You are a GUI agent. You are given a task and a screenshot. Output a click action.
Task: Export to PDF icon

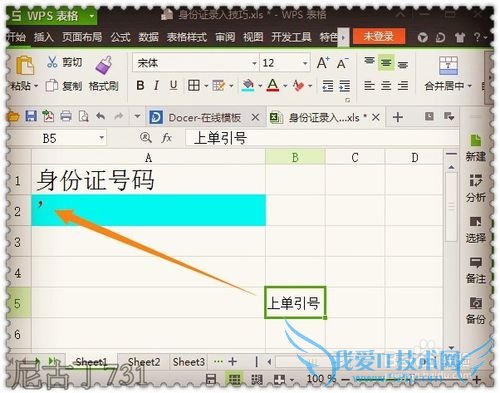click(48, 116)
